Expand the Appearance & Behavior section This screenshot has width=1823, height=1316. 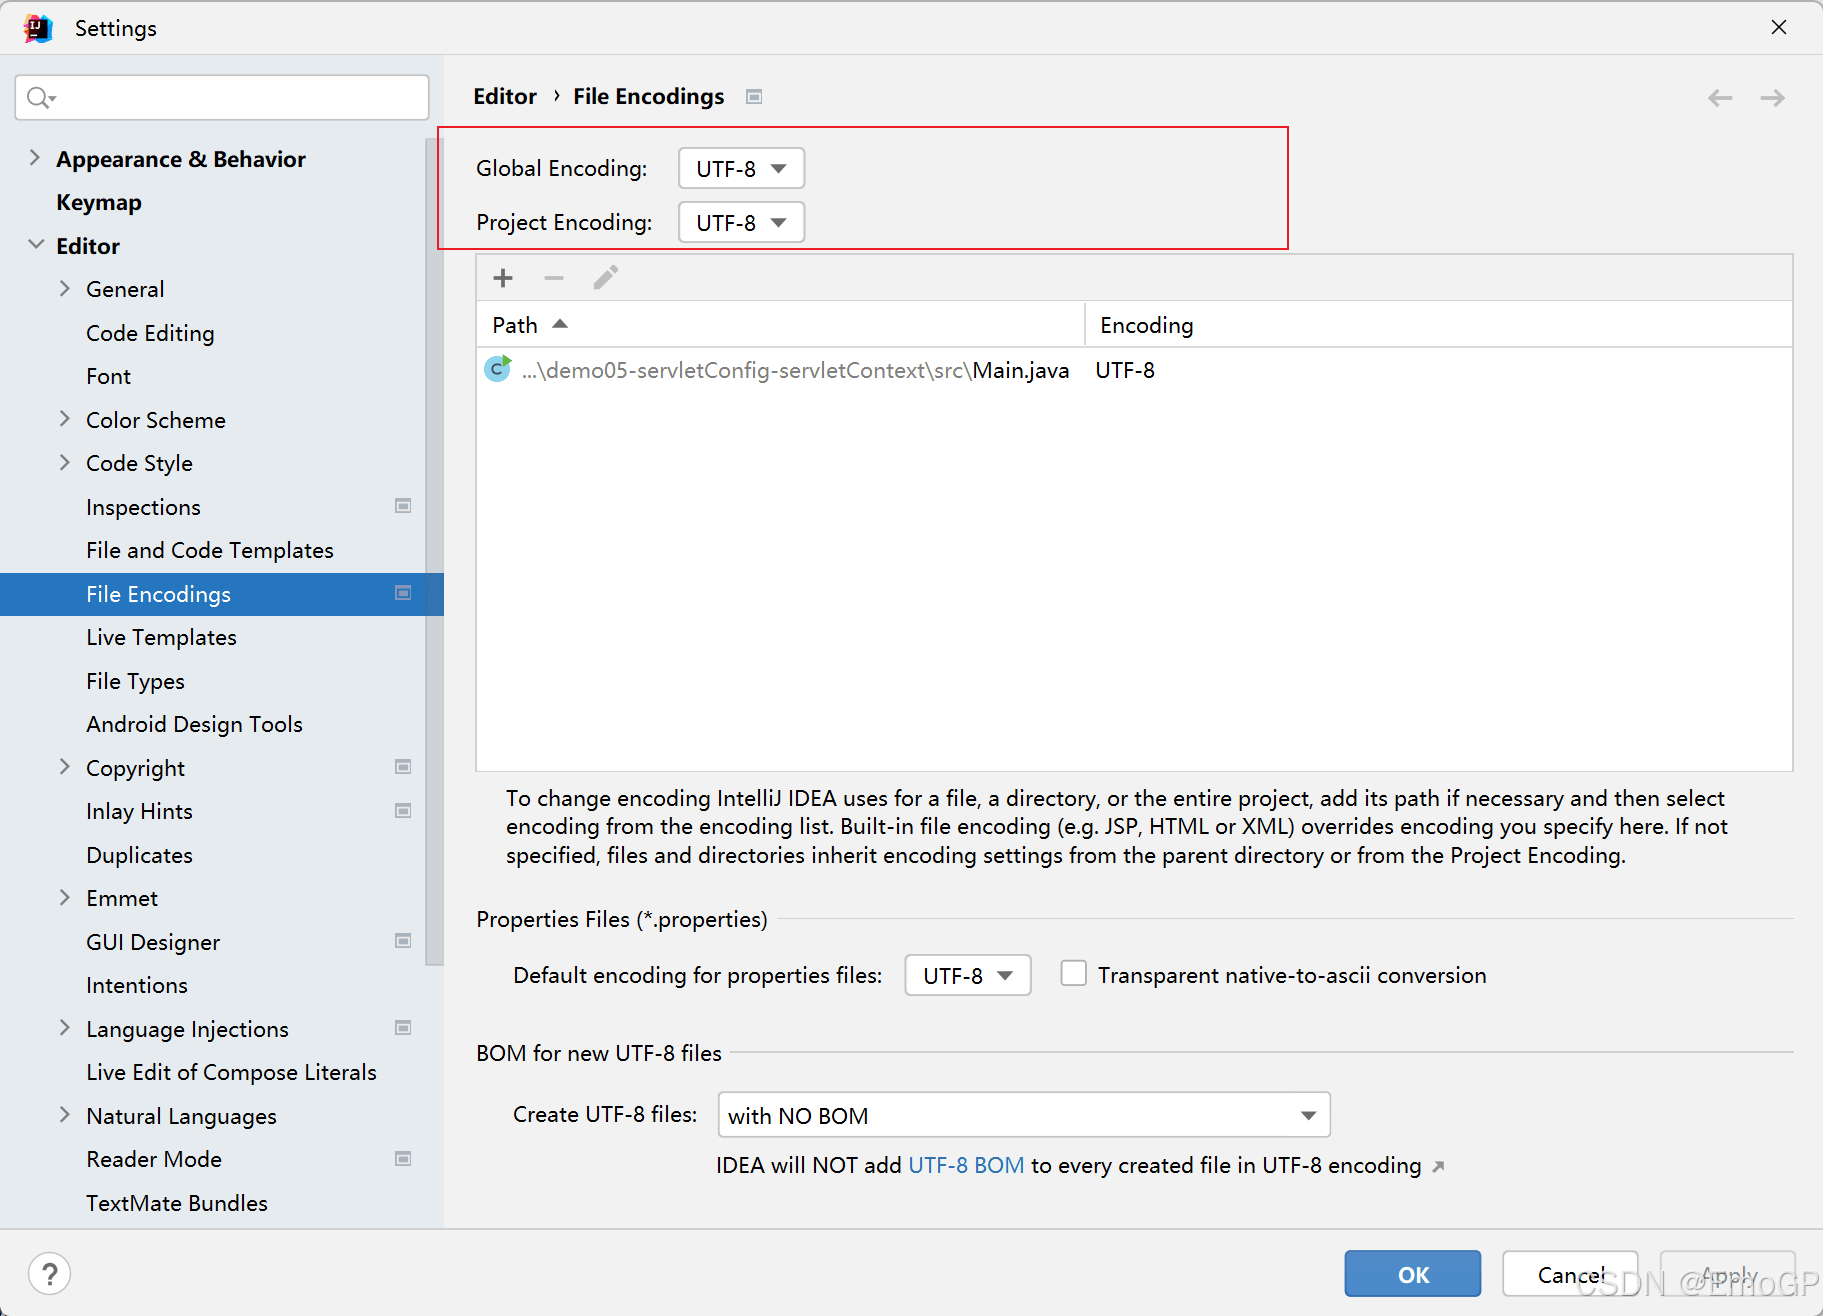click(x=35, y=158)
